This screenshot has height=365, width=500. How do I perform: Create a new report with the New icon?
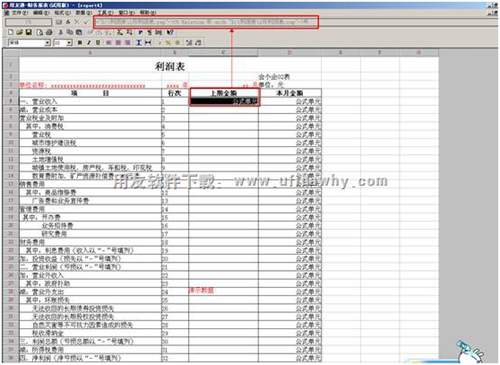(10, 32)
